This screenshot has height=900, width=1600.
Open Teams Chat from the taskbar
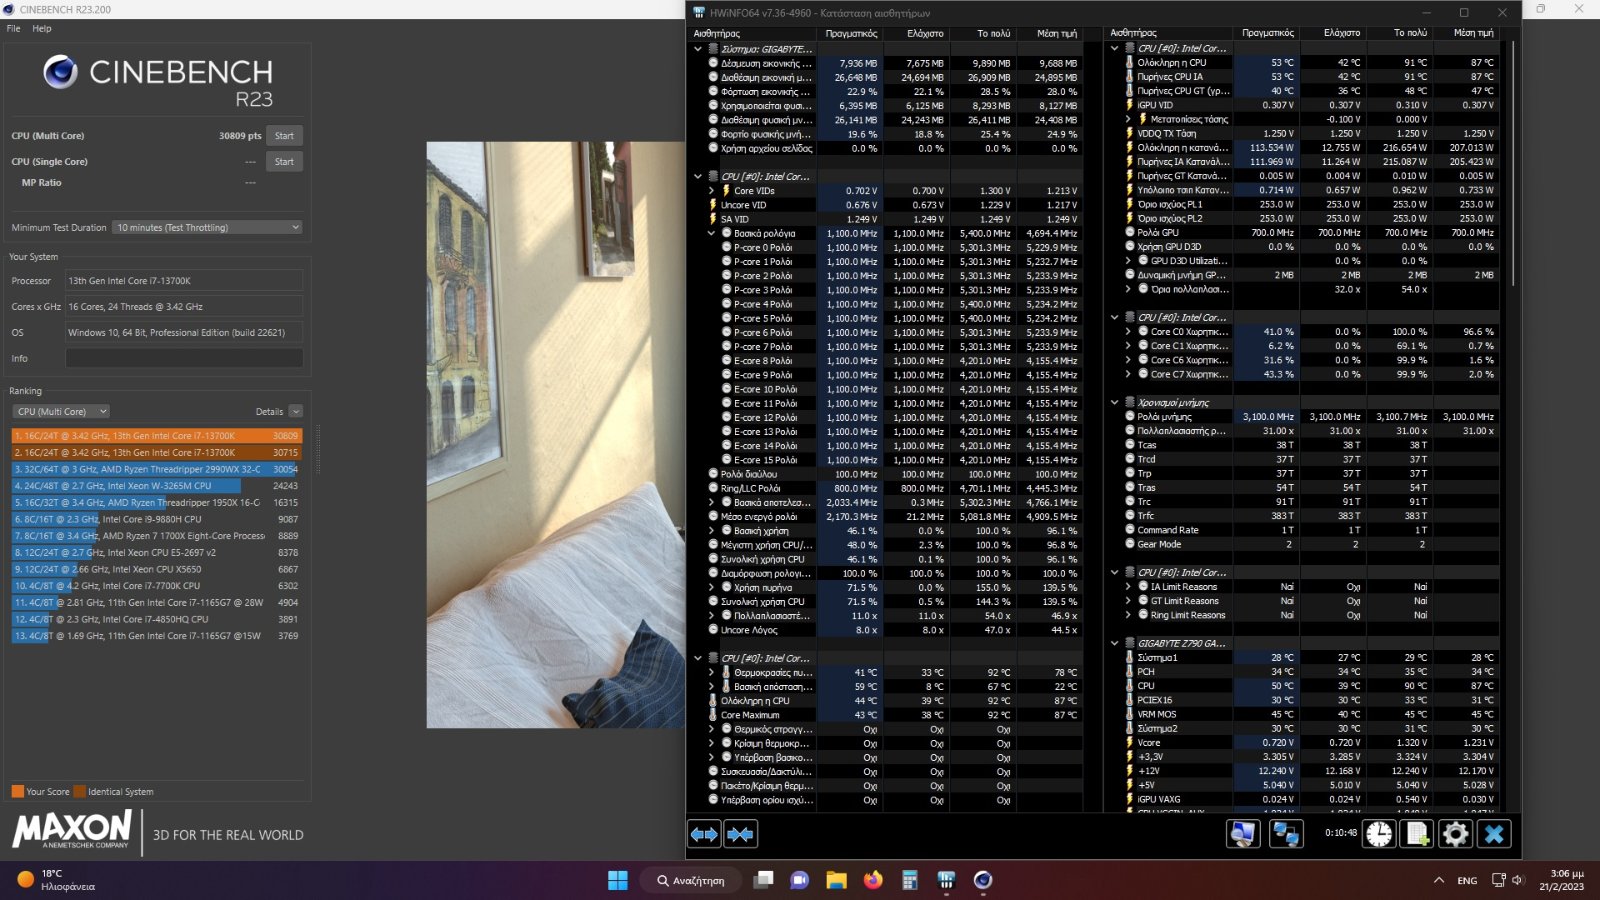click(800, 880)
